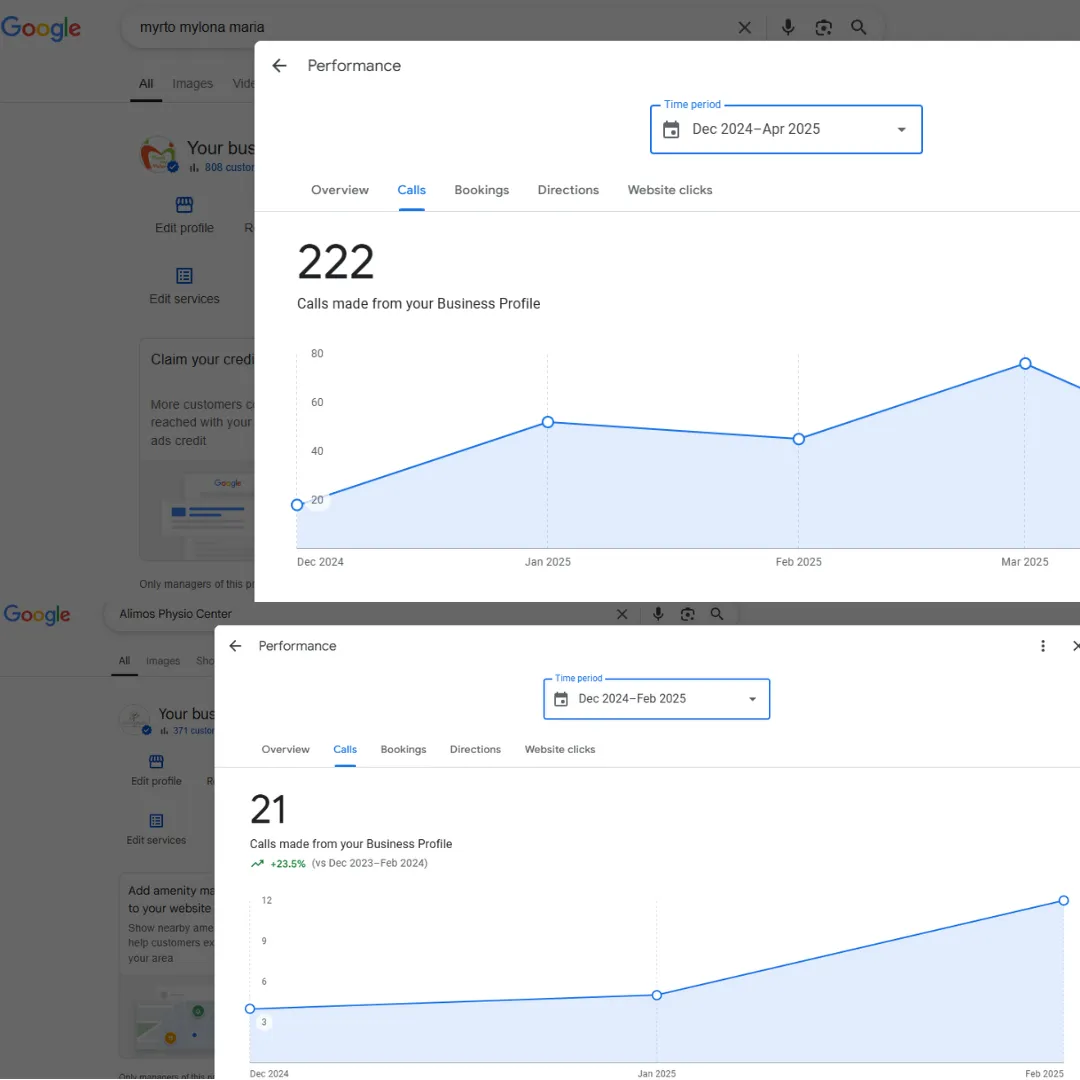Viewport: 1080px width, 1080px height.
Task: Open Website clicks tab in lower Performance panel
Action: tap(560, 749)
